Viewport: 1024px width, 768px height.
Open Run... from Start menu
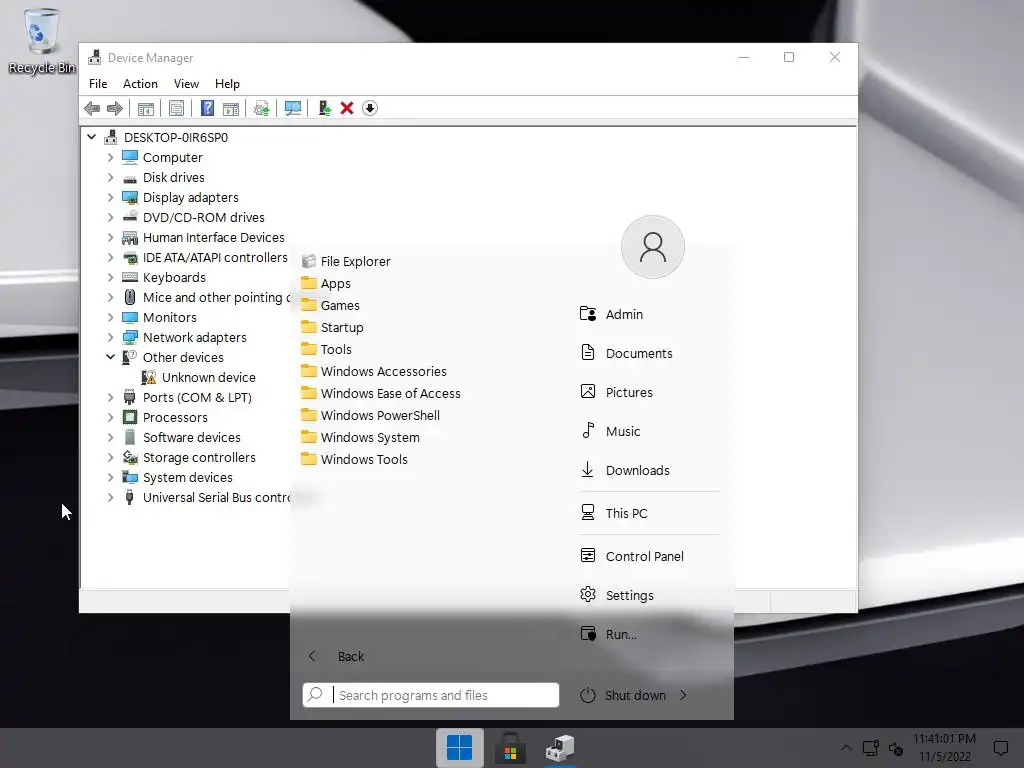(x=608, y=634)
